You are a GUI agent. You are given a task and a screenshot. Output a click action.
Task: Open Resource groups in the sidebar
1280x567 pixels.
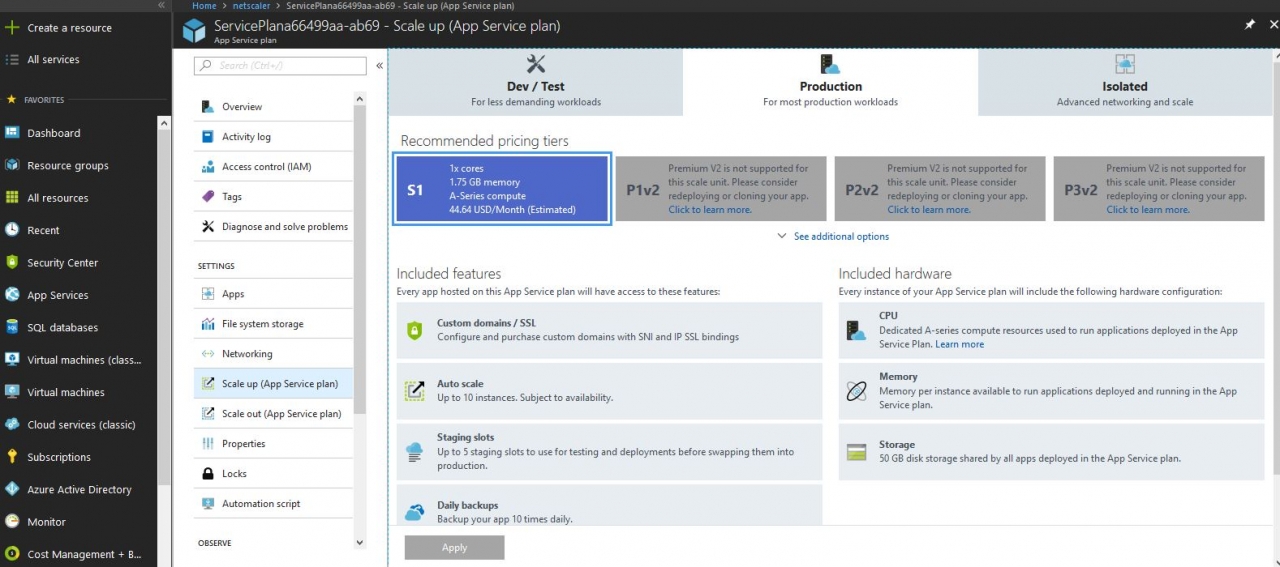click(68, 166)
